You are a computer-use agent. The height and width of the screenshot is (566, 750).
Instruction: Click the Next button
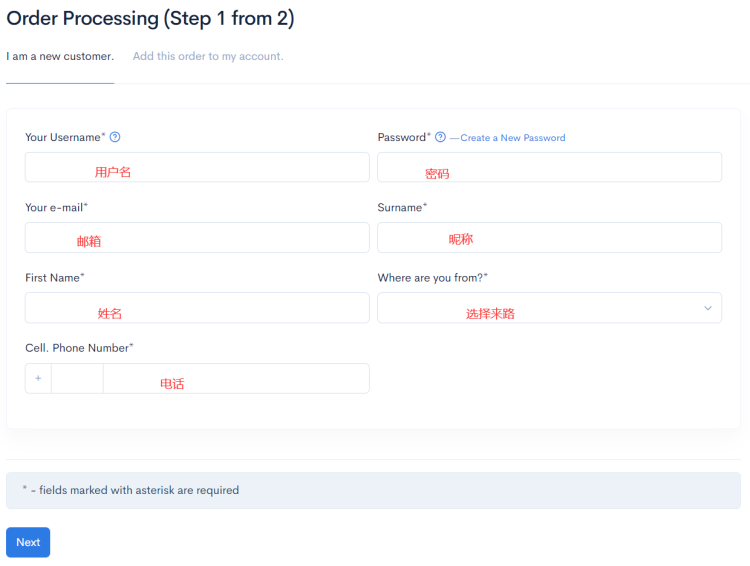tap(28, 542)
